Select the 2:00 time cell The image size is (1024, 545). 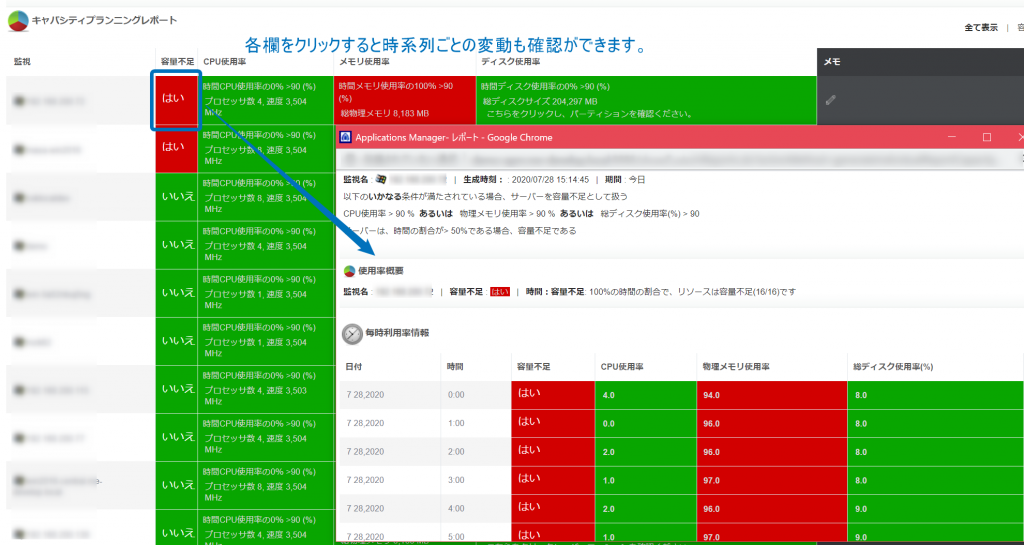(475, 451)
